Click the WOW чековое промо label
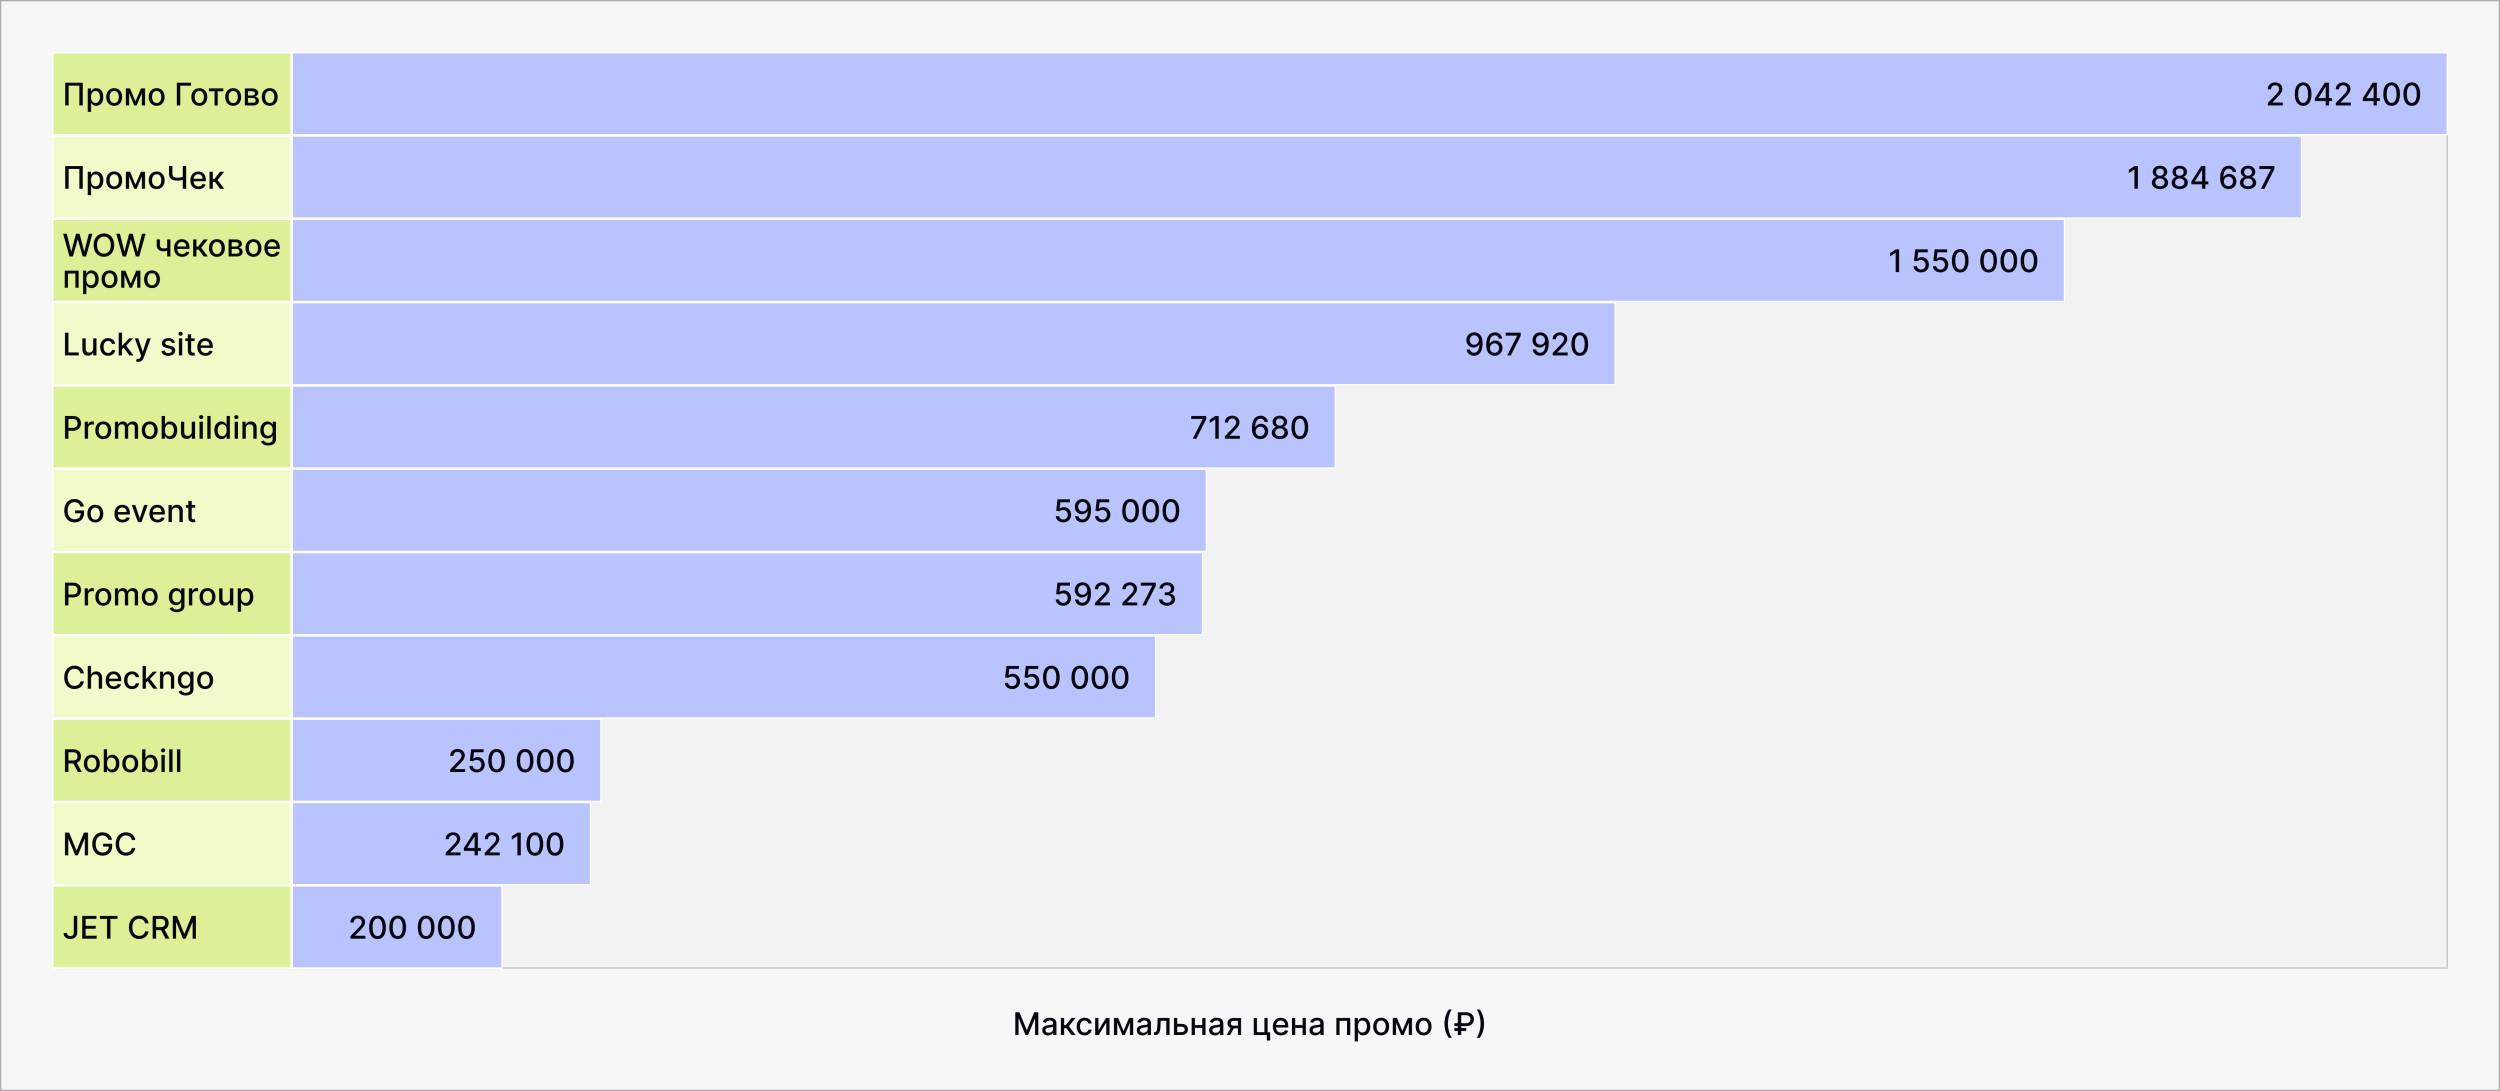 (x=171, y=261)
